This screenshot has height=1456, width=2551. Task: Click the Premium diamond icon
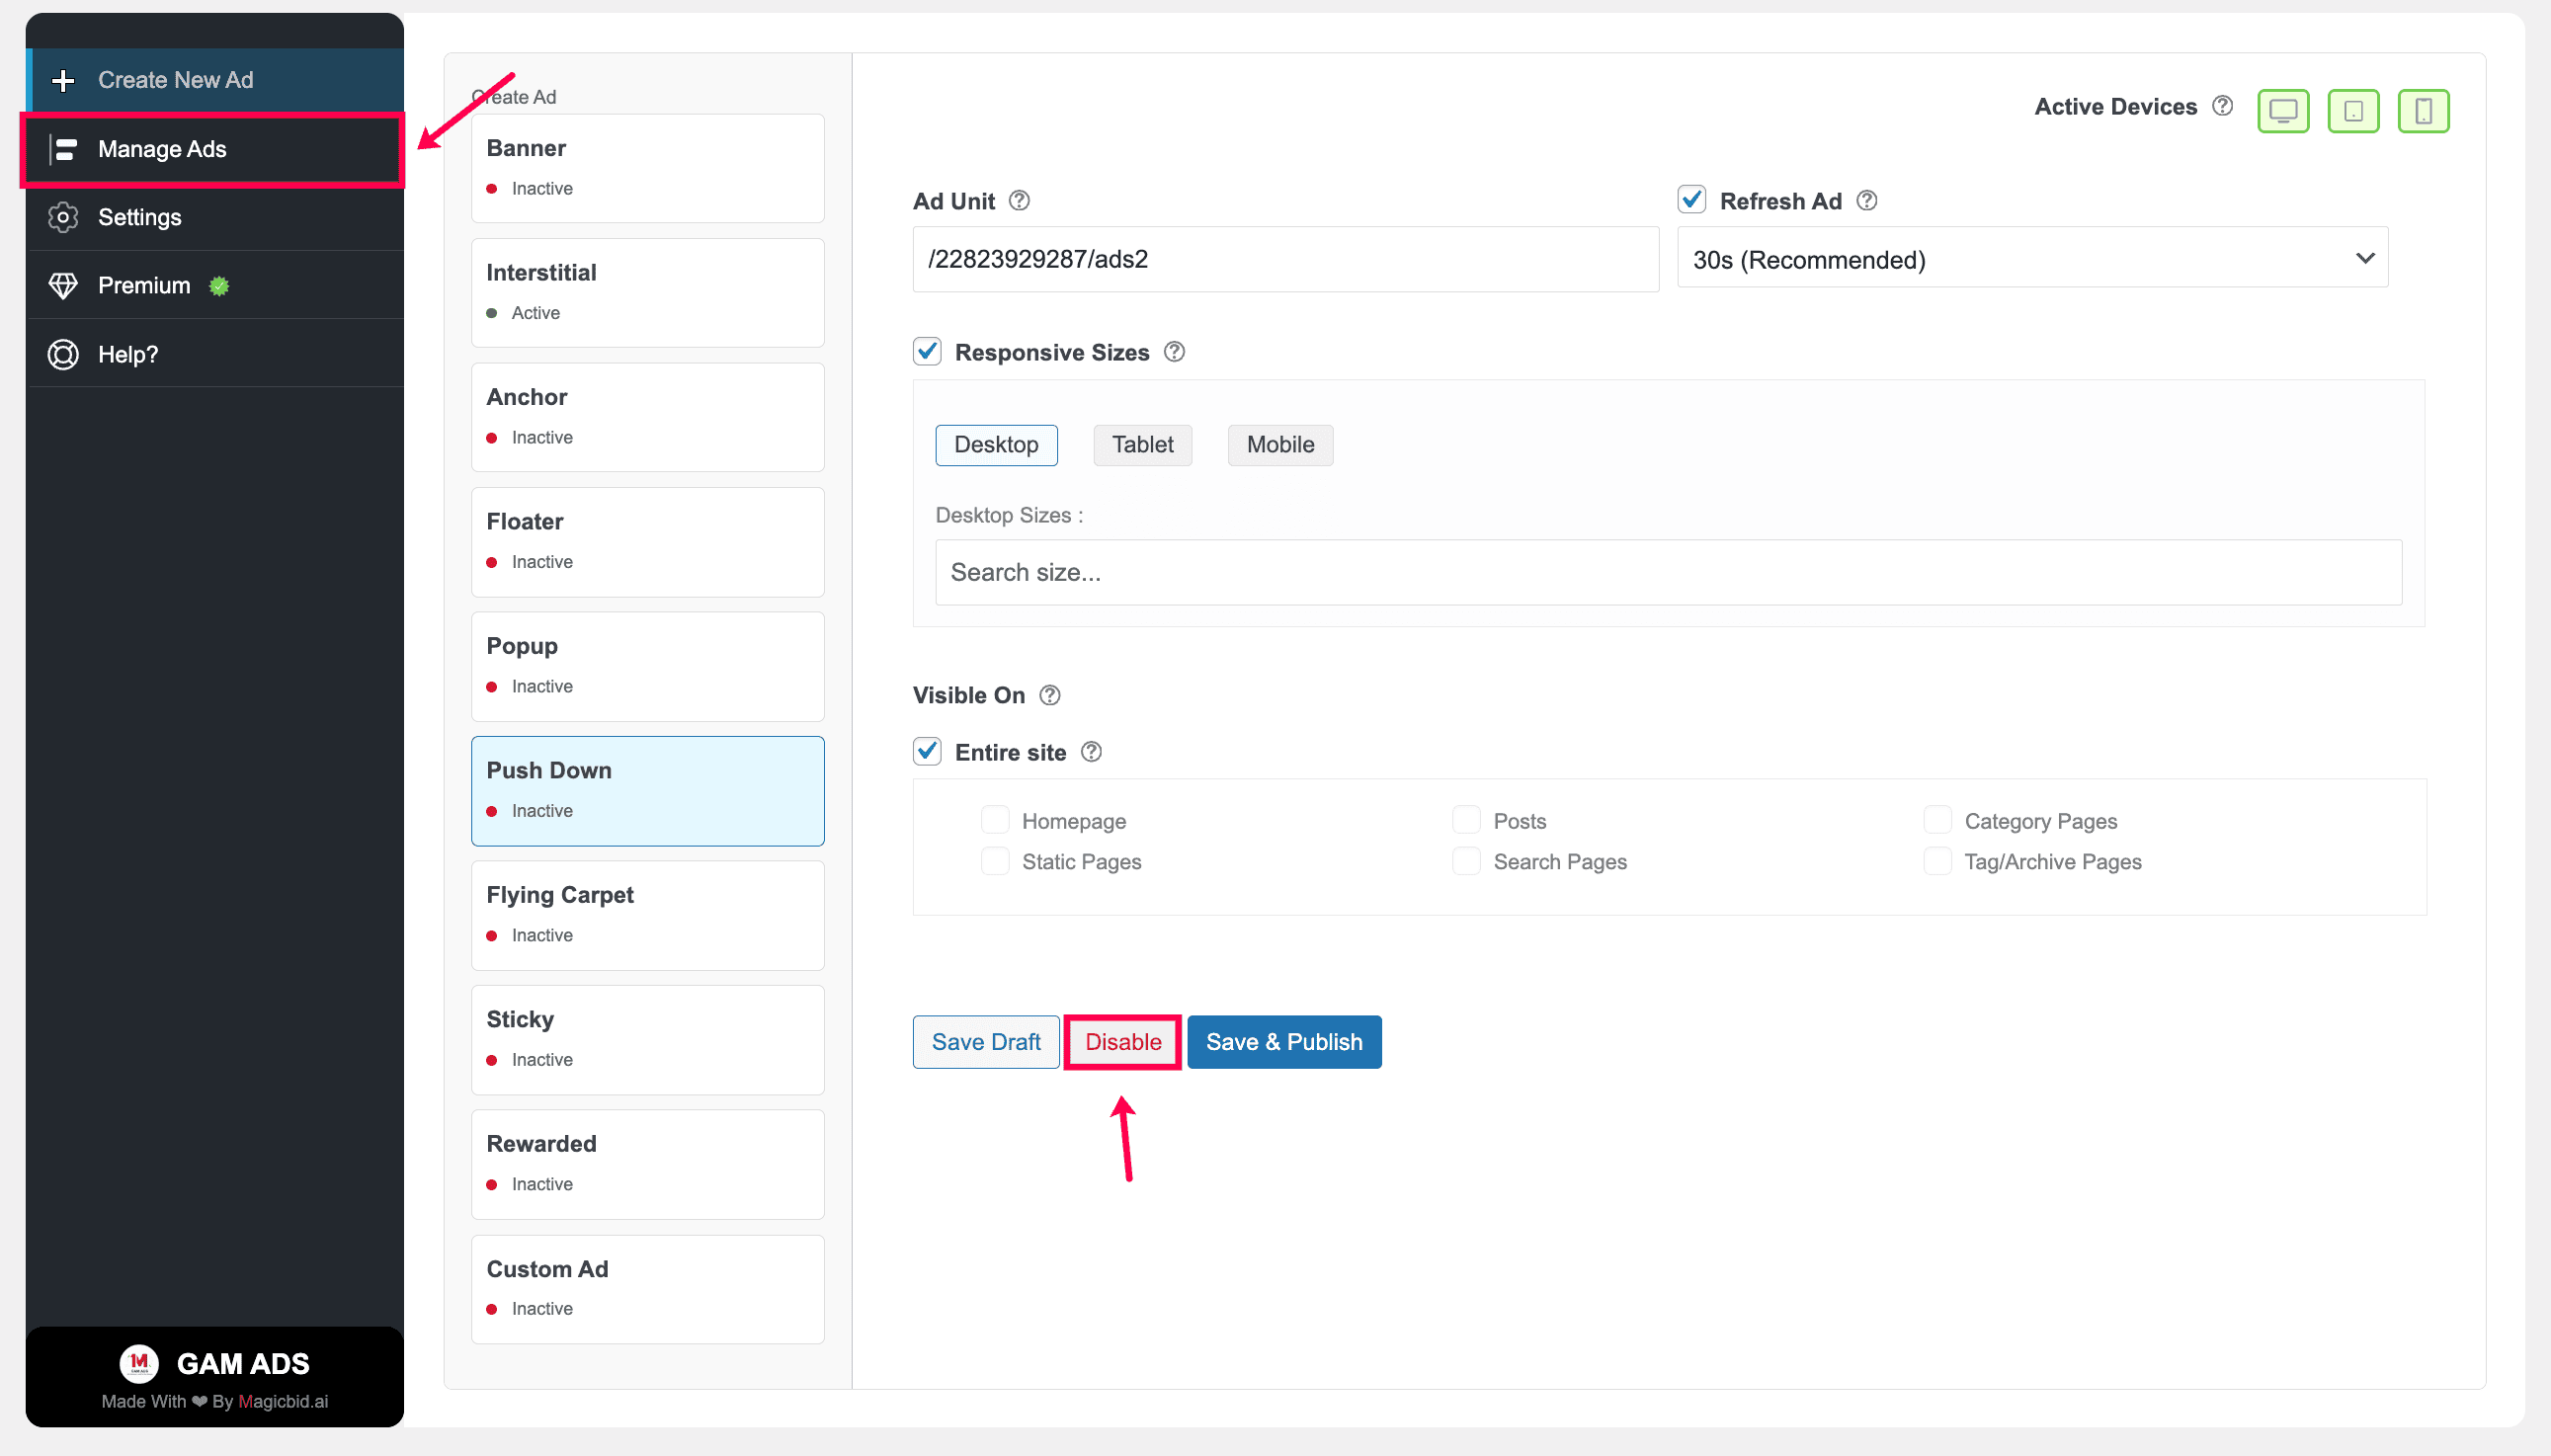63,286
